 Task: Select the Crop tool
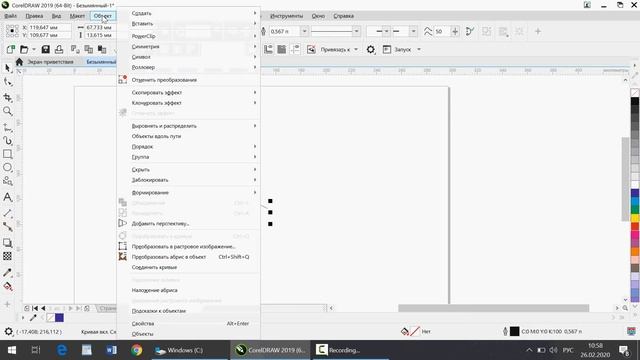pos(7,97)
